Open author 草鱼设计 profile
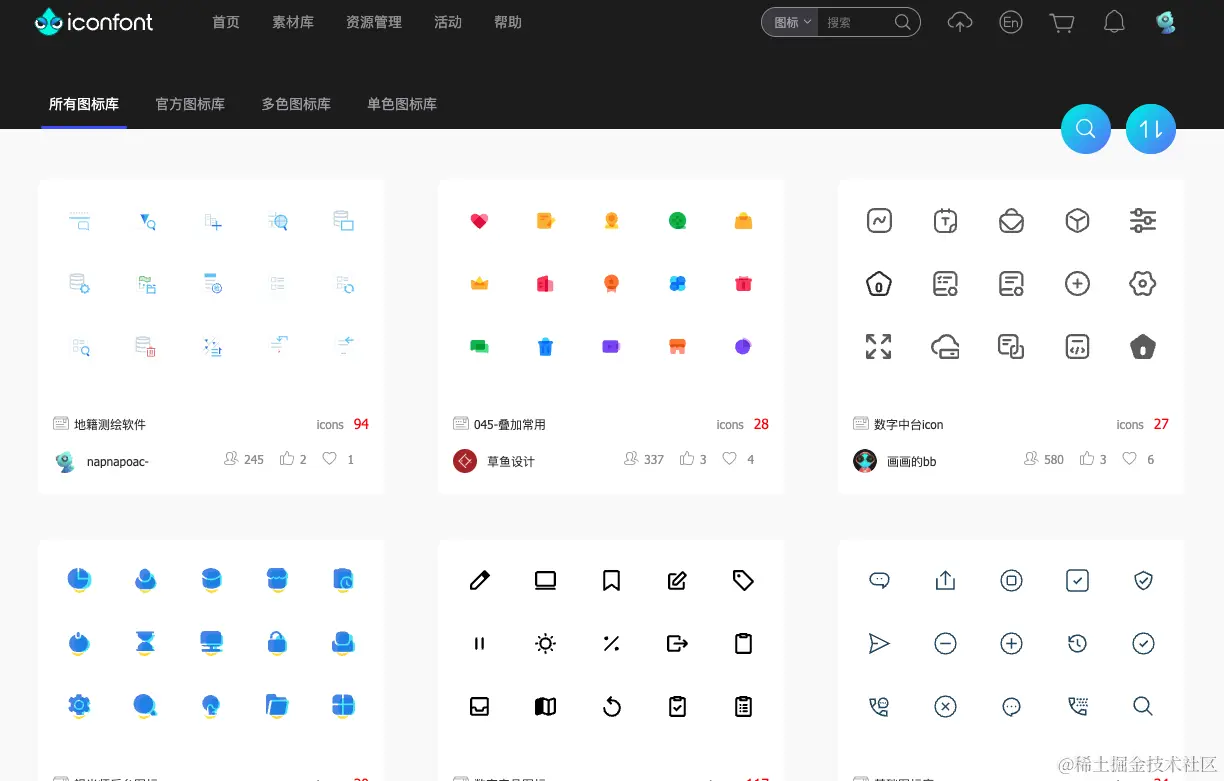 (x=511, y=461)
